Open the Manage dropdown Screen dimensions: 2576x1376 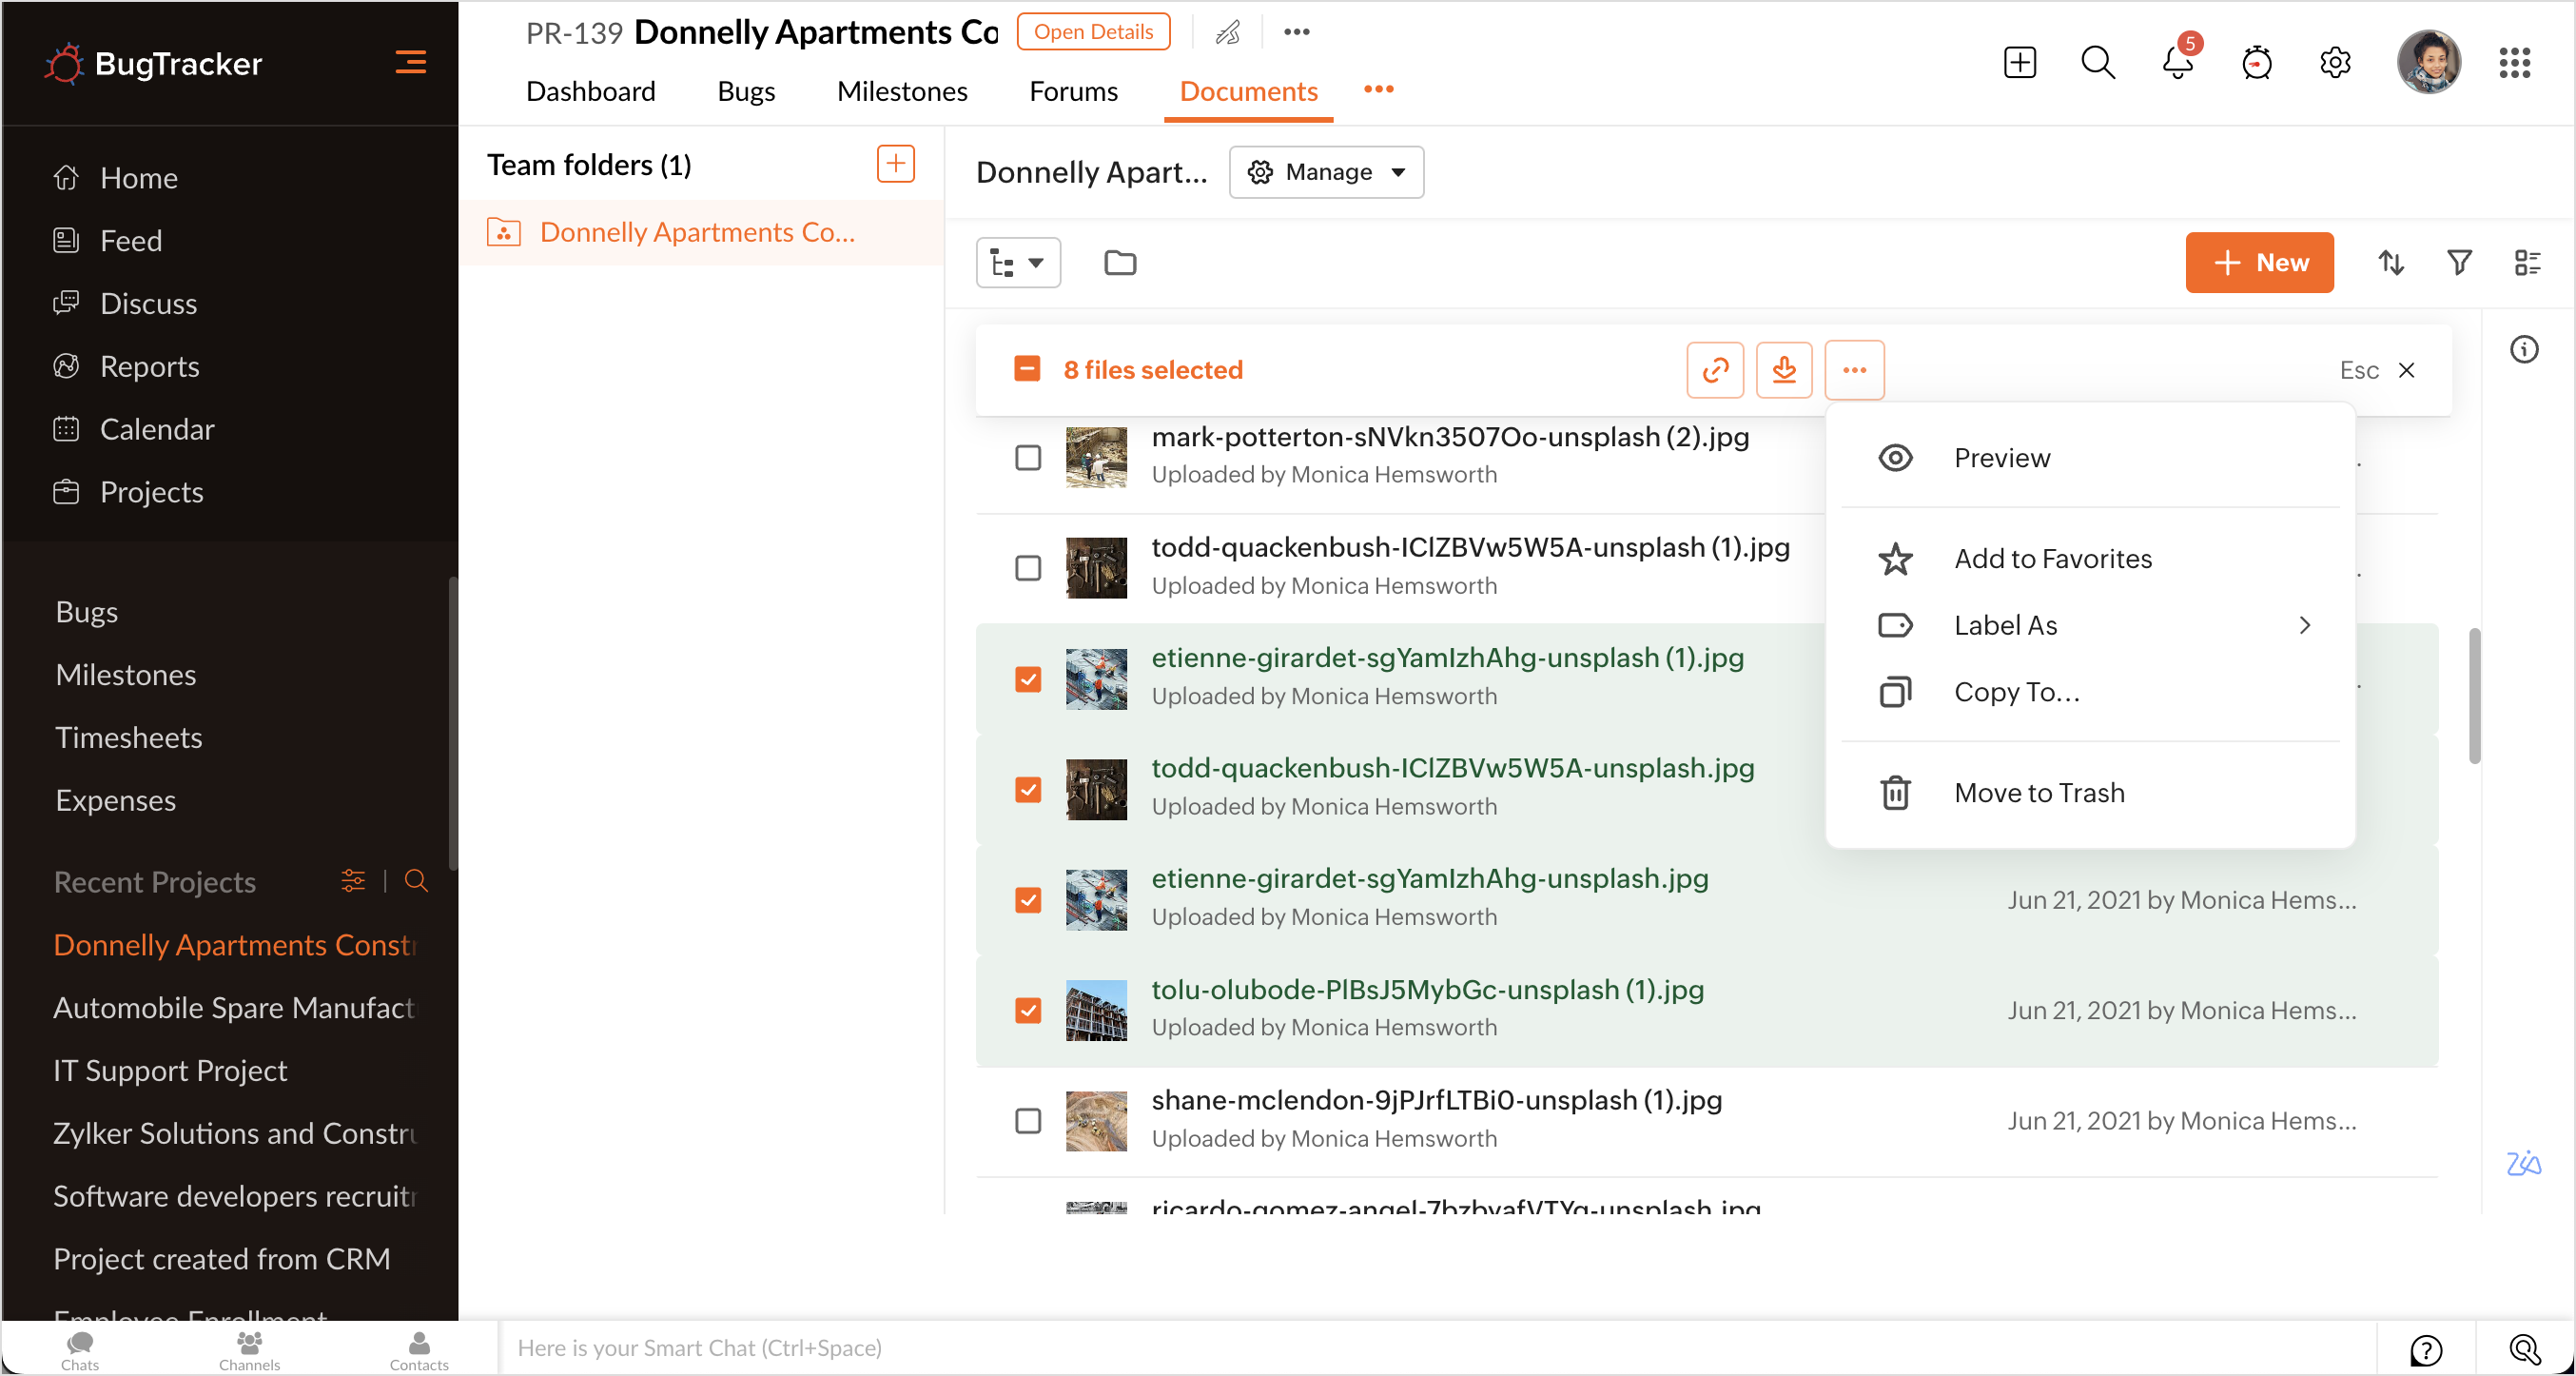click(x=1326, y=172)
